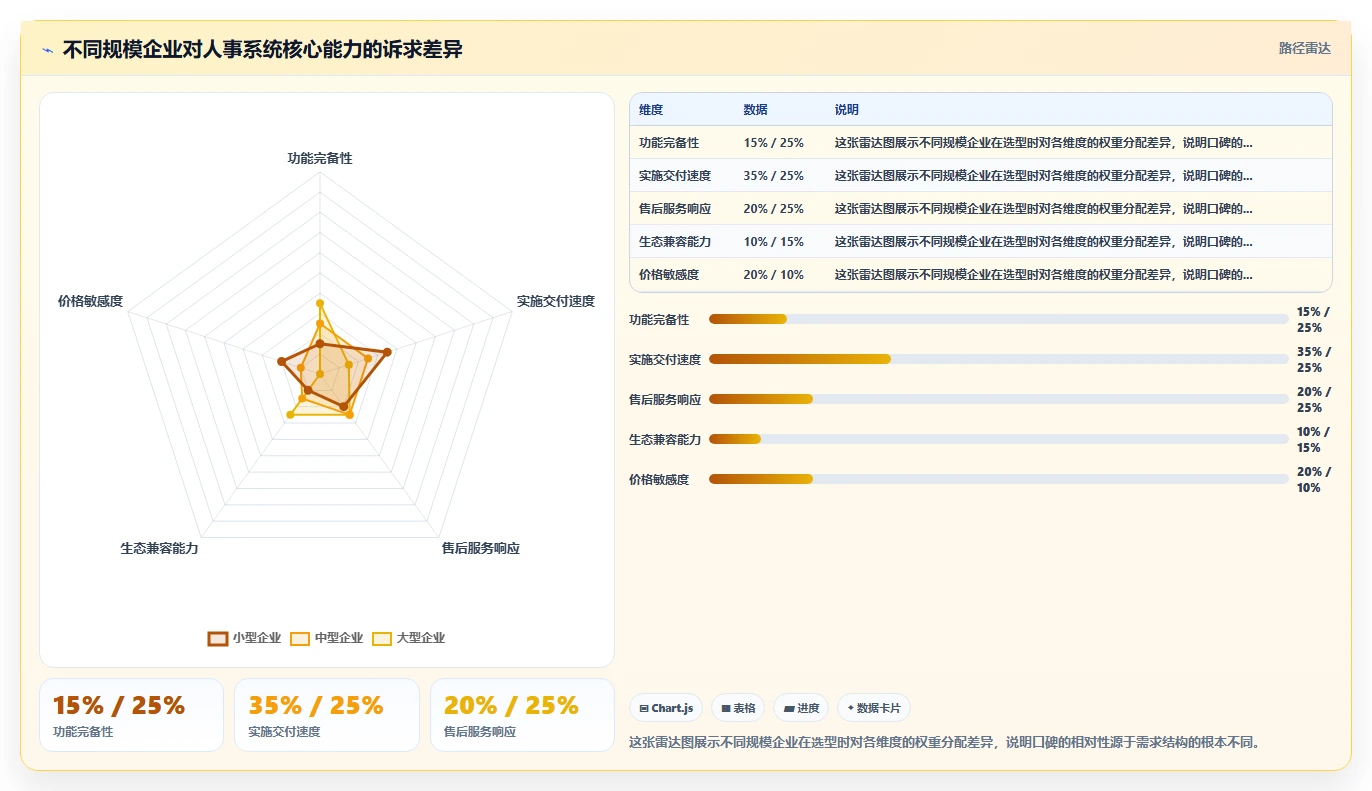The height and width of the screenshot is (791, 1372).
Task: Click the 生态兼容能力 radar axis label
Action: pyautogui.click(x=159, y=548)
